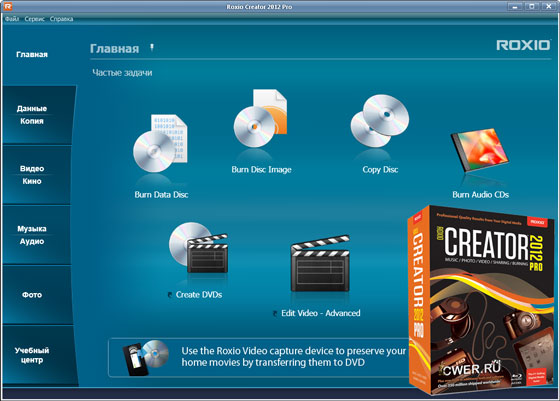560x401 pixels.
Task: Close the Roxio Creator 2012 Pro window
Action: point(549,6)
